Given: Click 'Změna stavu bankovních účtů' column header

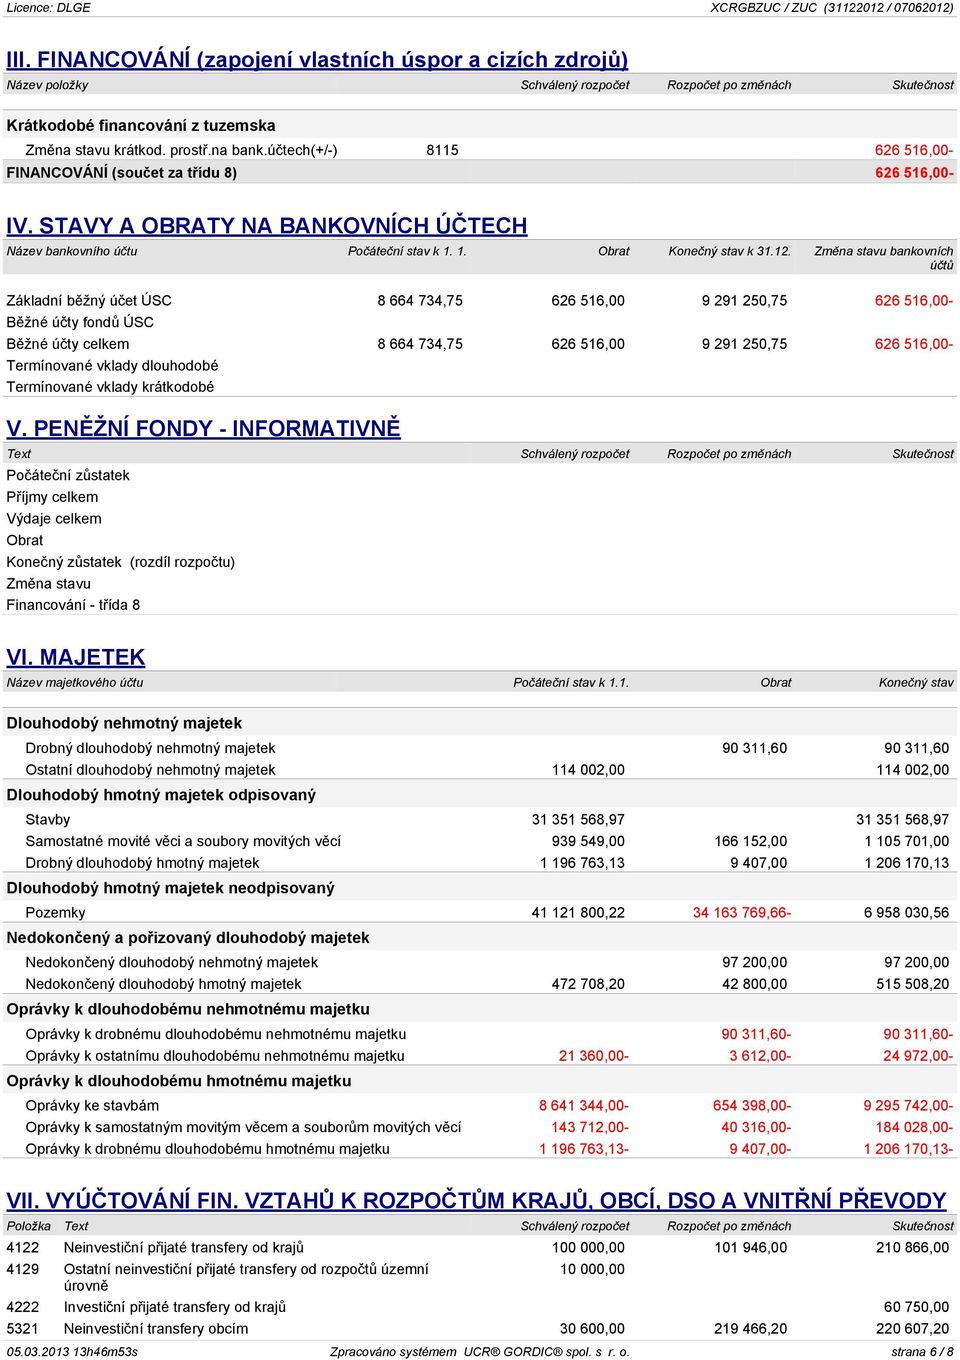Looking at the screenshot, I should click(884, 258).
